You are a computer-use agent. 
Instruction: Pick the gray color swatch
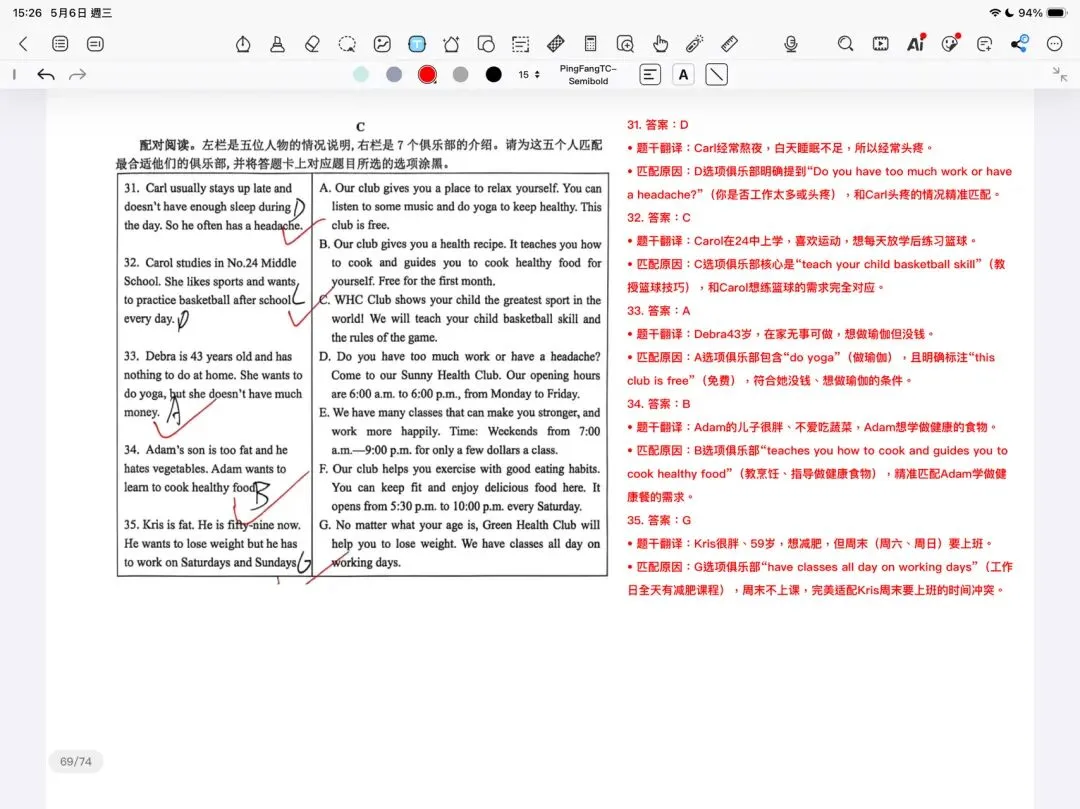[x=460, y=74]
